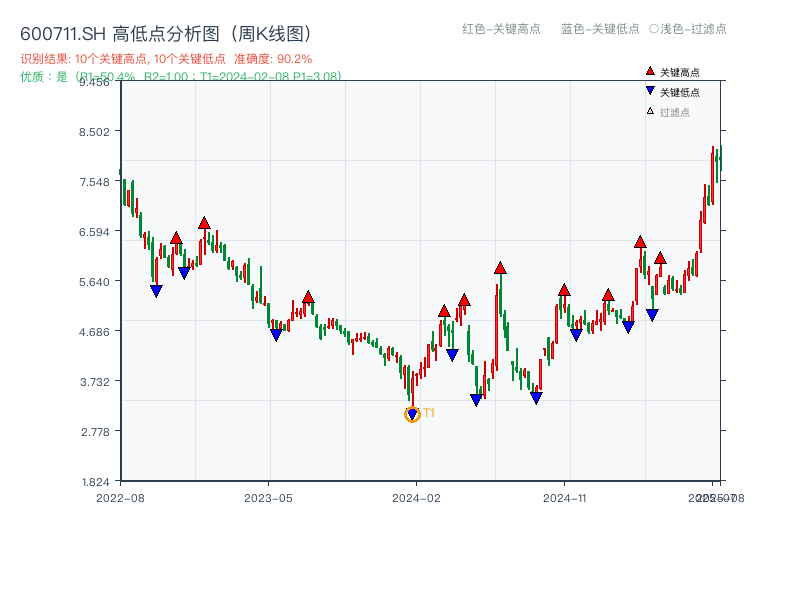800x600 pixels.
Task: Select the first blue low-point marker on the chart
Action: pyautogui.click(x=156, y=291)
